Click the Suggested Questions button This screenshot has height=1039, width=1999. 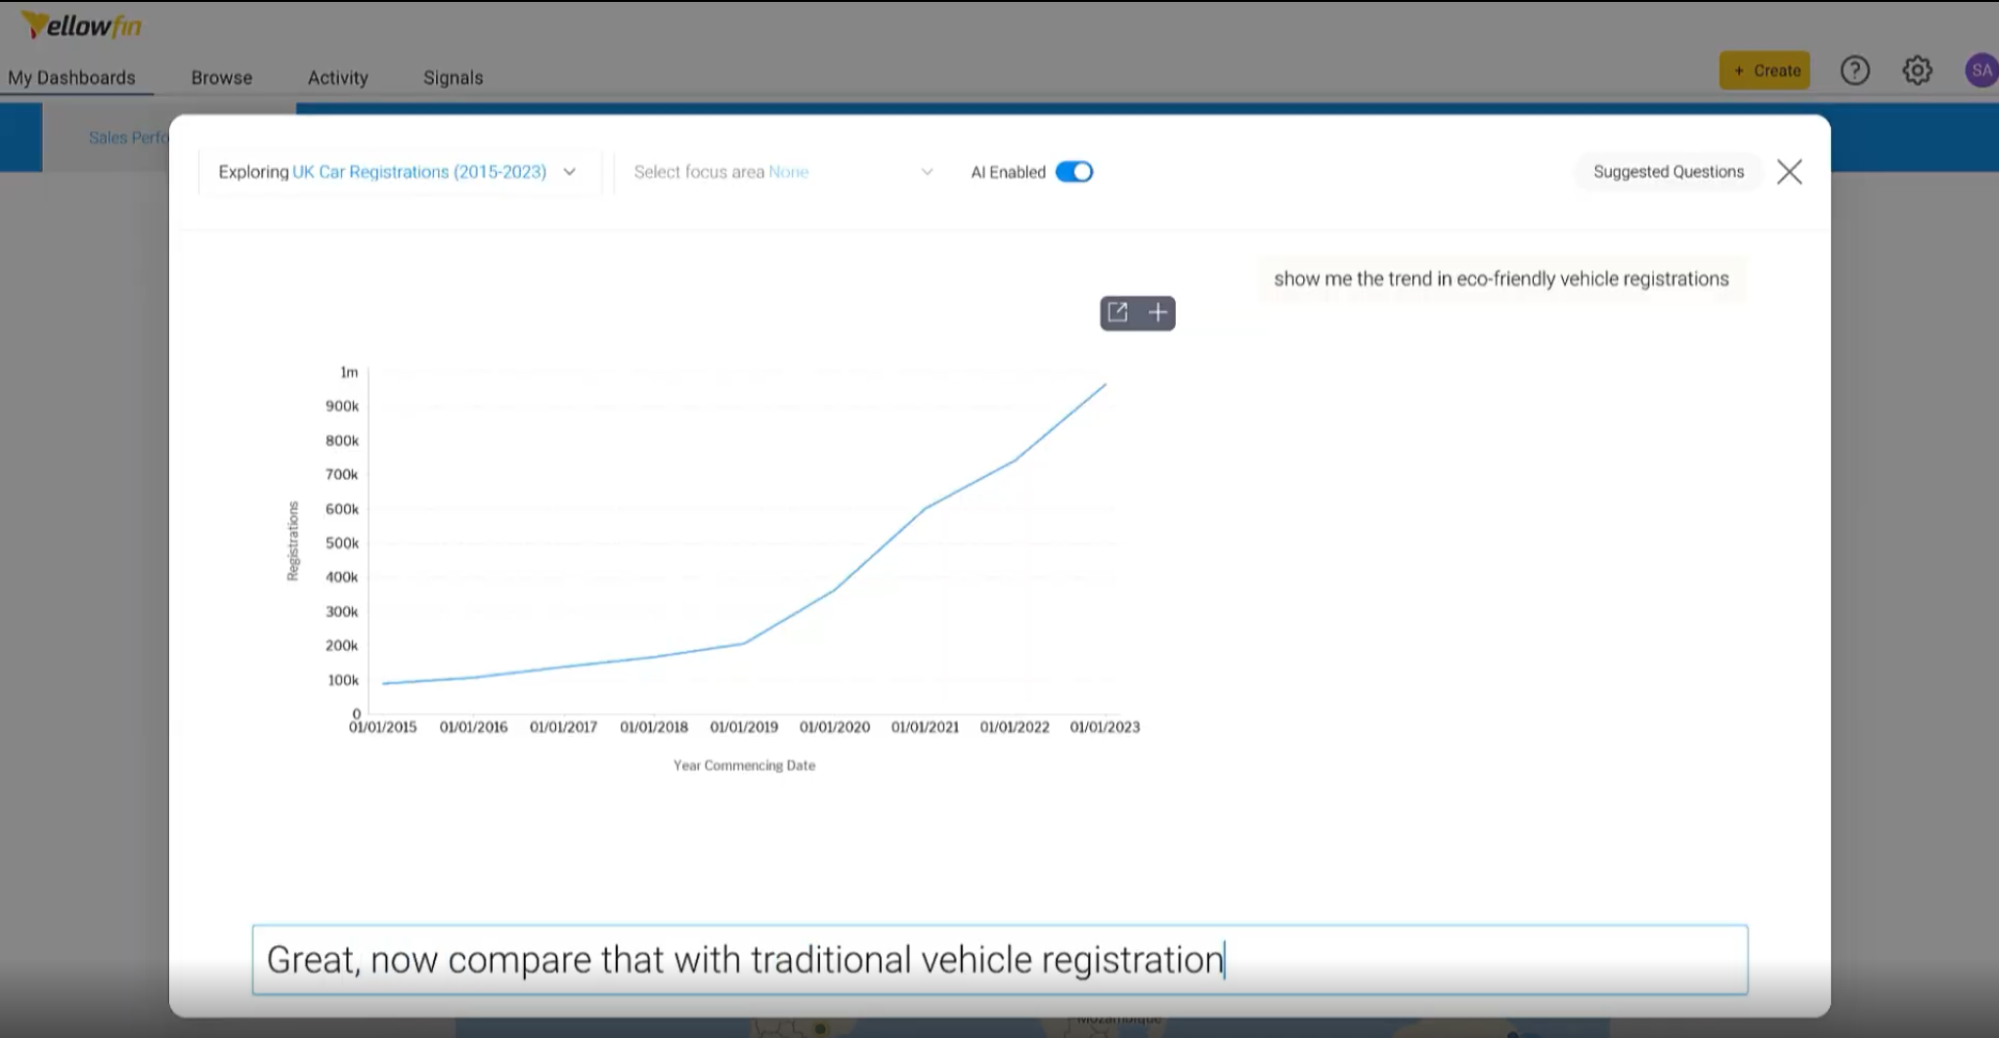point(1667,171)
